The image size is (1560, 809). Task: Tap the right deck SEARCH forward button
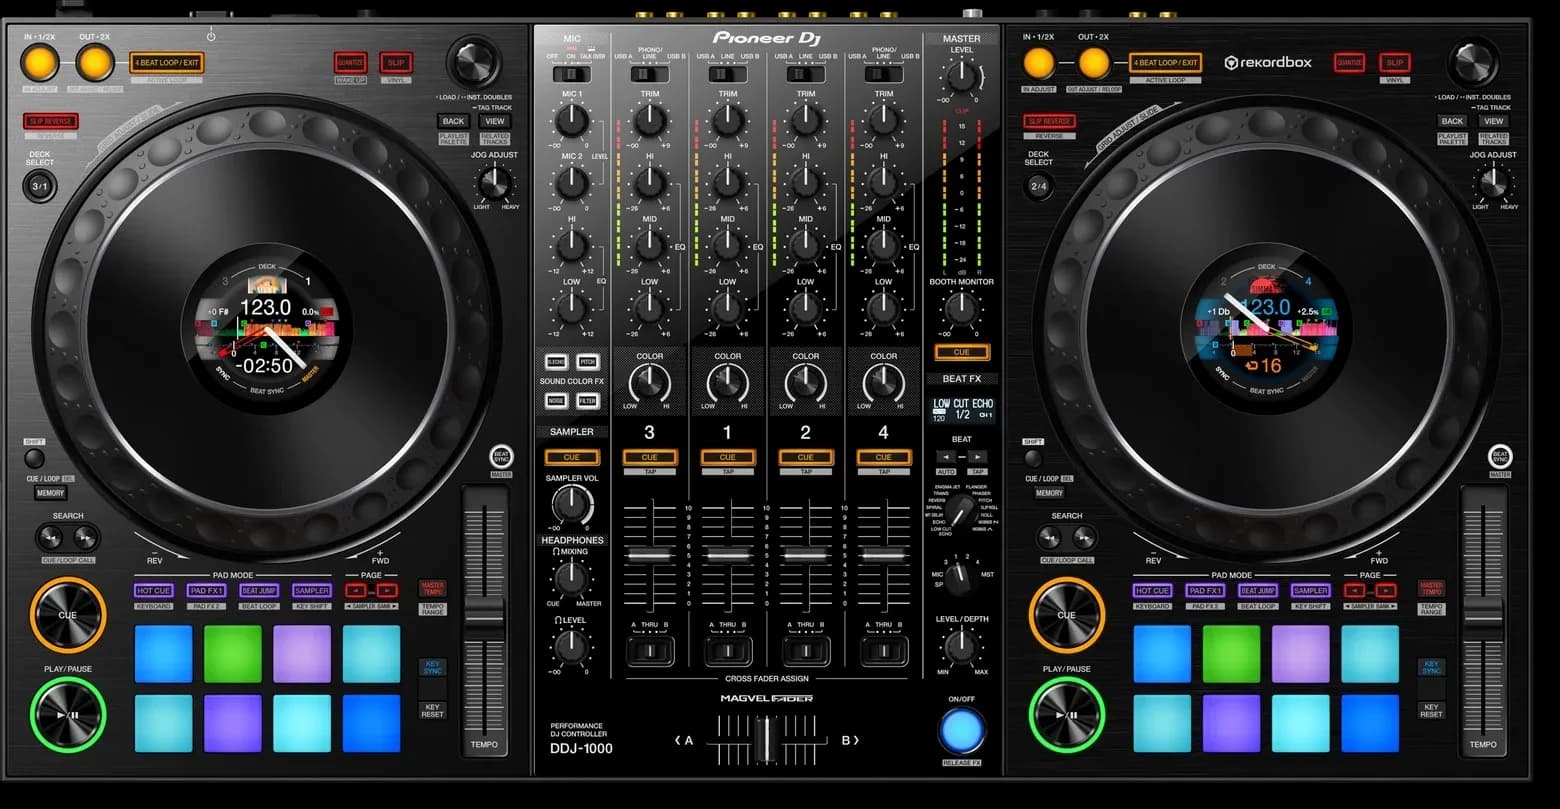coord(1085,538)
